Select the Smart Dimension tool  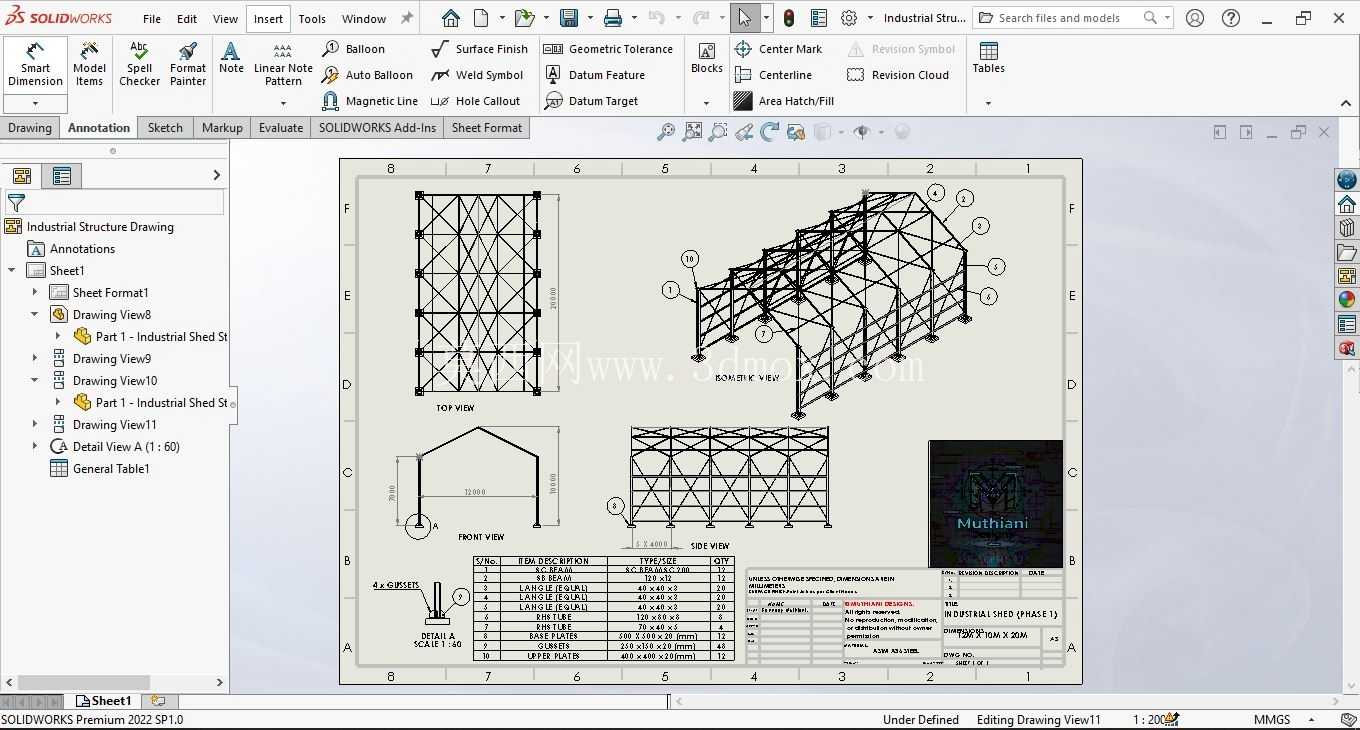(x=35, y=65)
